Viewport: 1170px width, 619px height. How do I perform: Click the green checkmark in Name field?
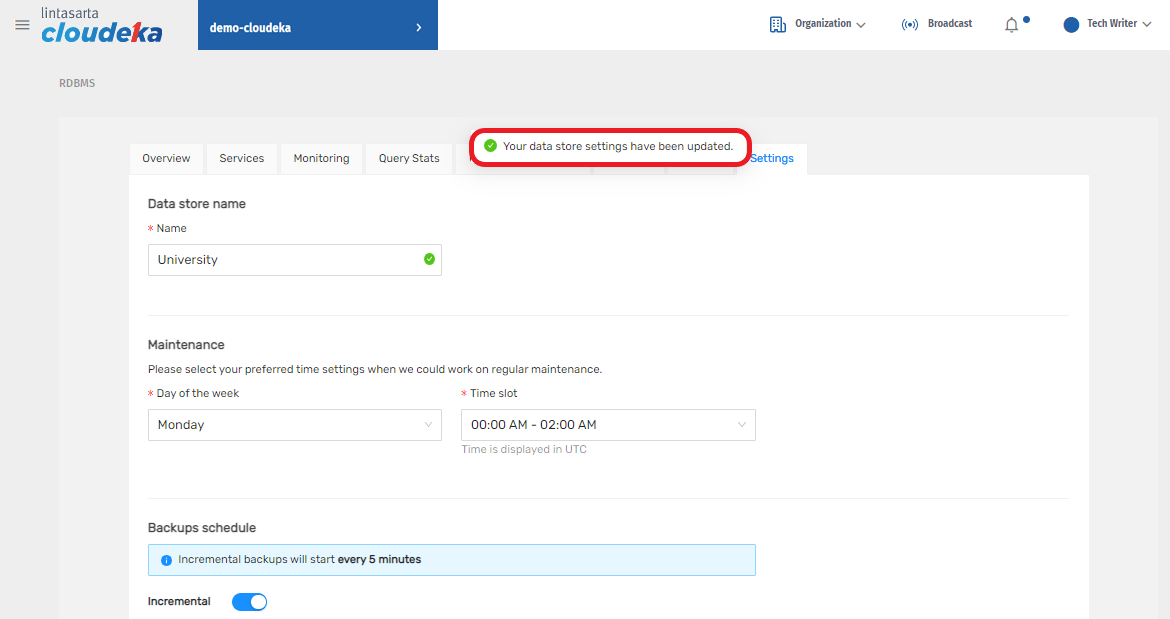click(x=429, y=259)
